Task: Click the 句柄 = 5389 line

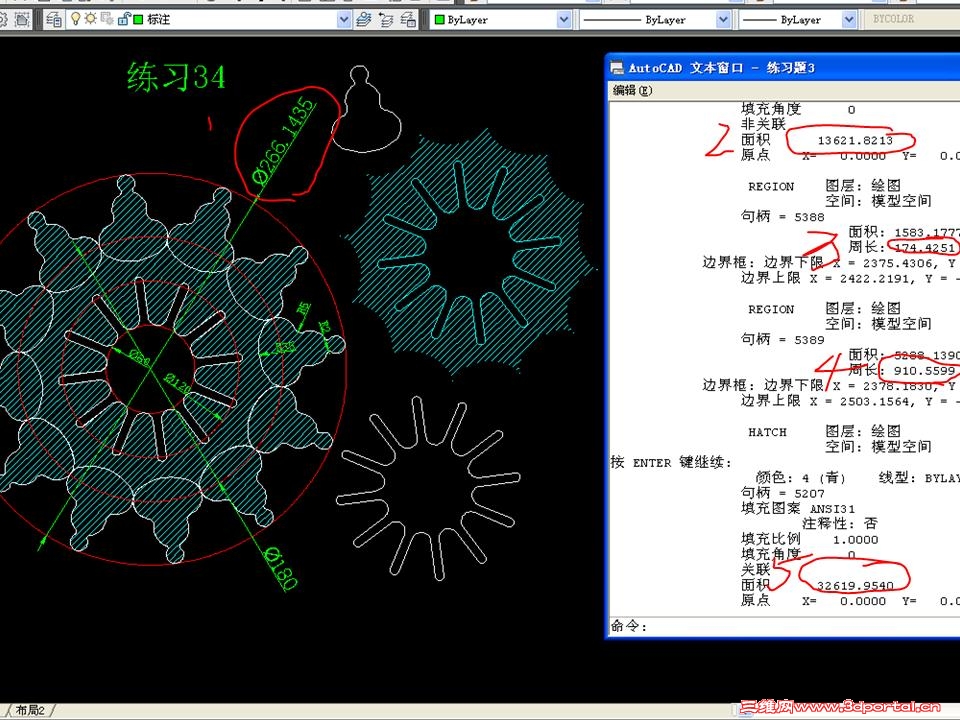Action: click(x=782, y=339)
